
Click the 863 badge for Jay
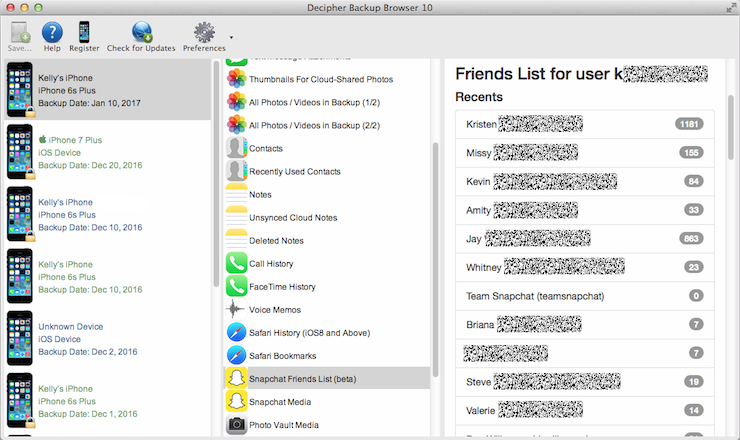pyautogui.click(x=691, y=238)
